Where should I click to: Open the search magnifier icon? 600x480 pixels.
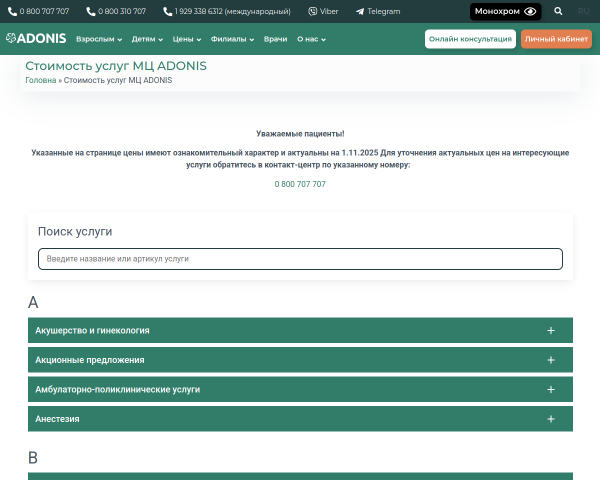(558, 11)
